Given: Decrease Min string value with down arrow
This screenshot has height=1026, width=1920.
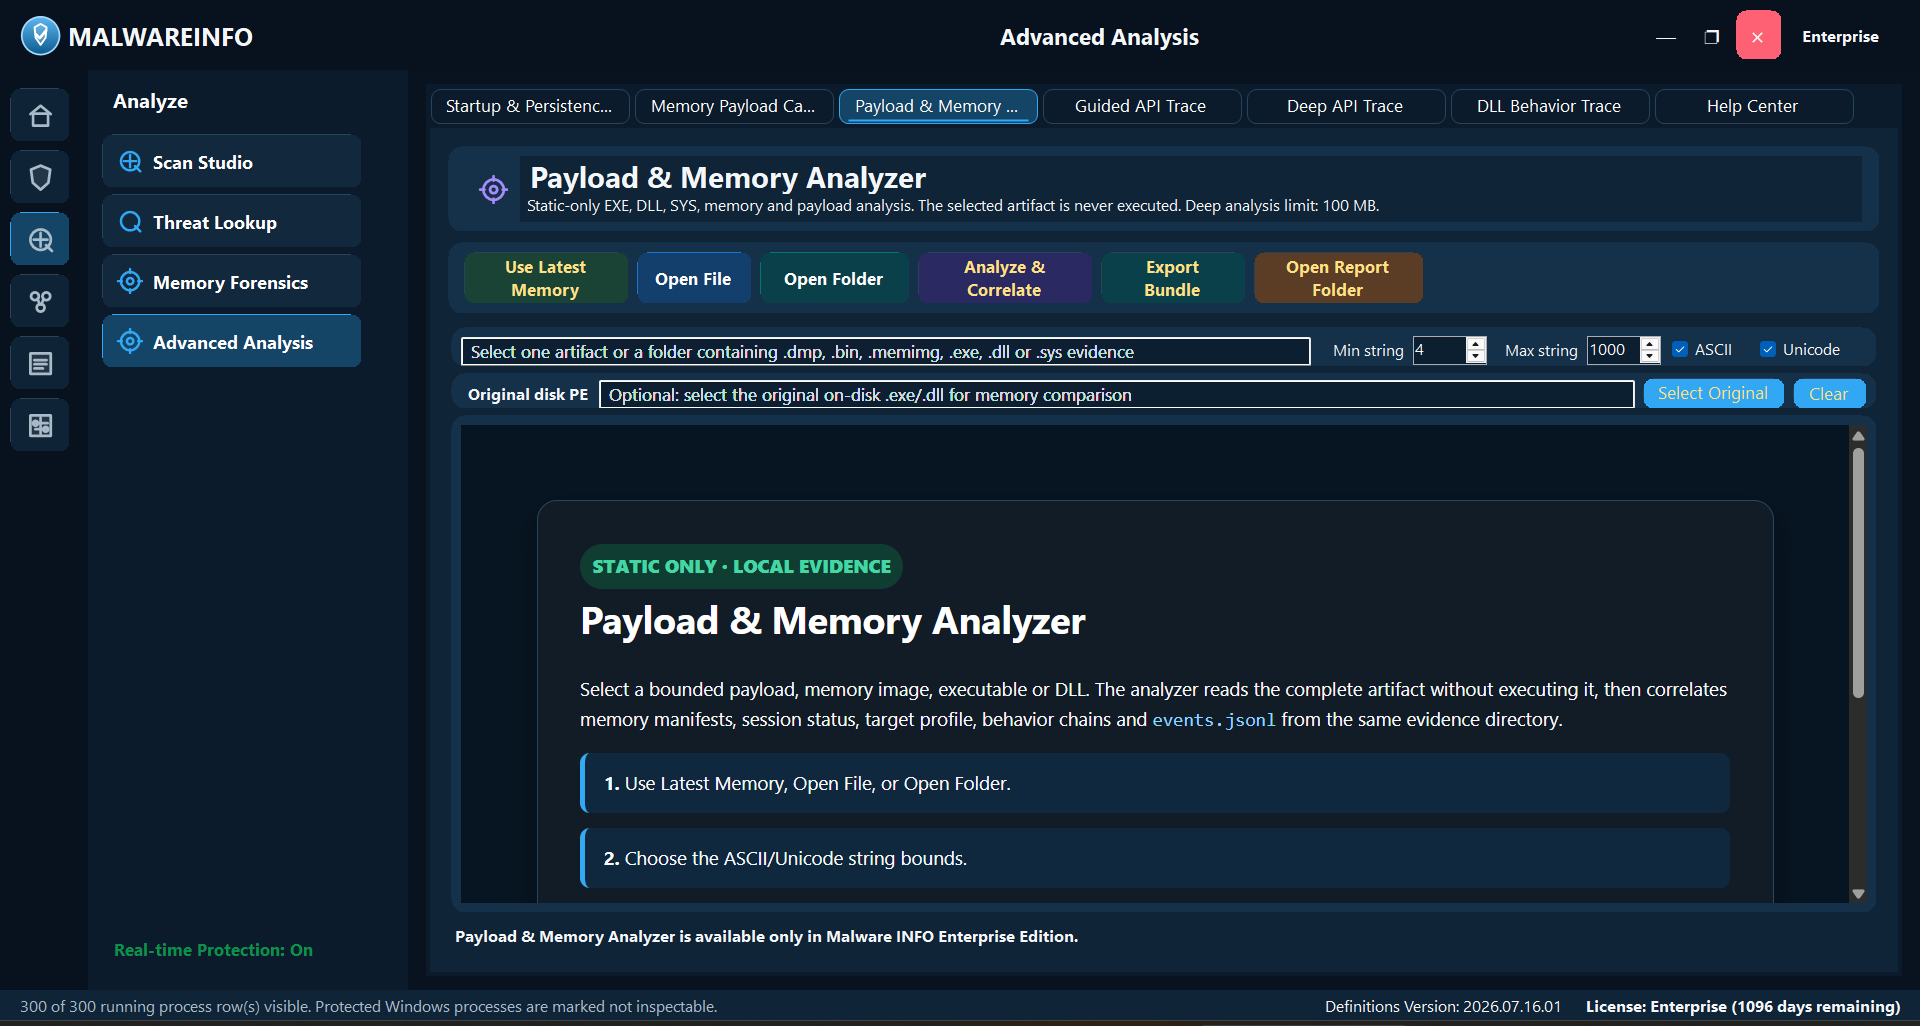Looking at the screenshot, I should click(1476, 356).
